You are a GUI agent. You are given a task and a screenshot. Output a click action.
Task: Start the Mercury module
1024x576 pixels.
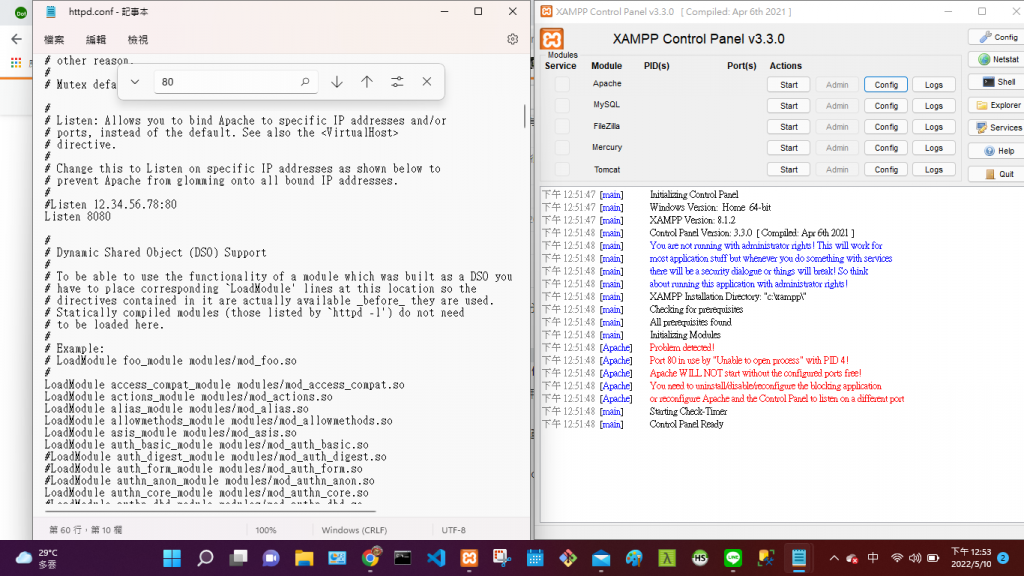(x=789, y=148)
